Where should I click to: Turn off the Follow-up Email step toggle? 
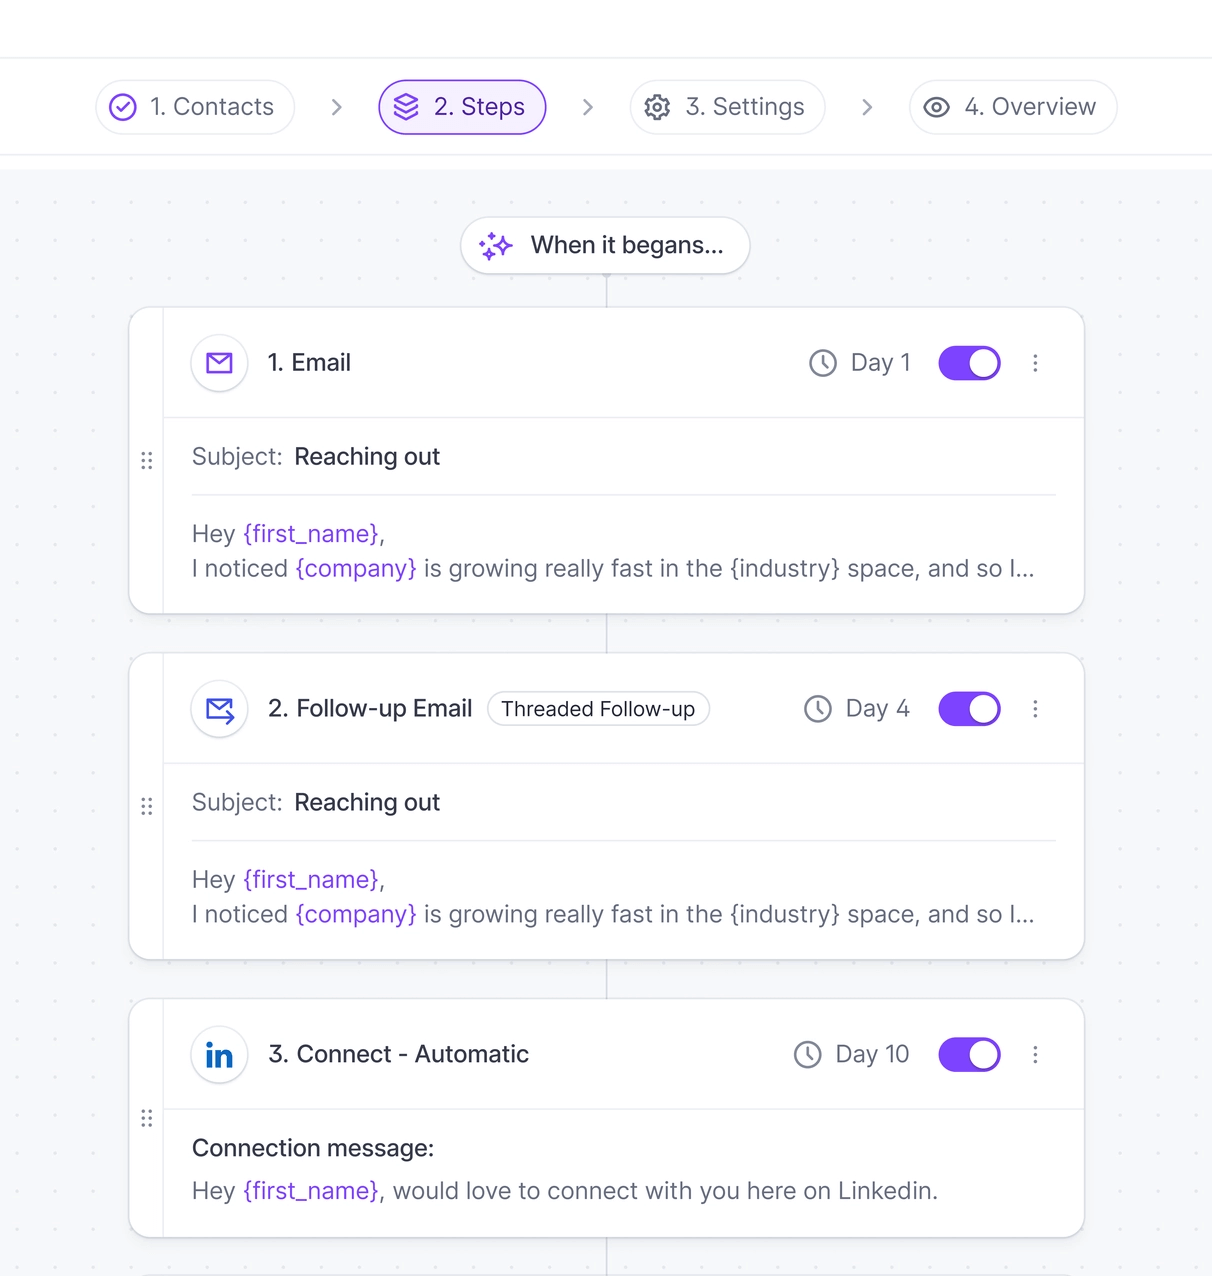(969, 709)
